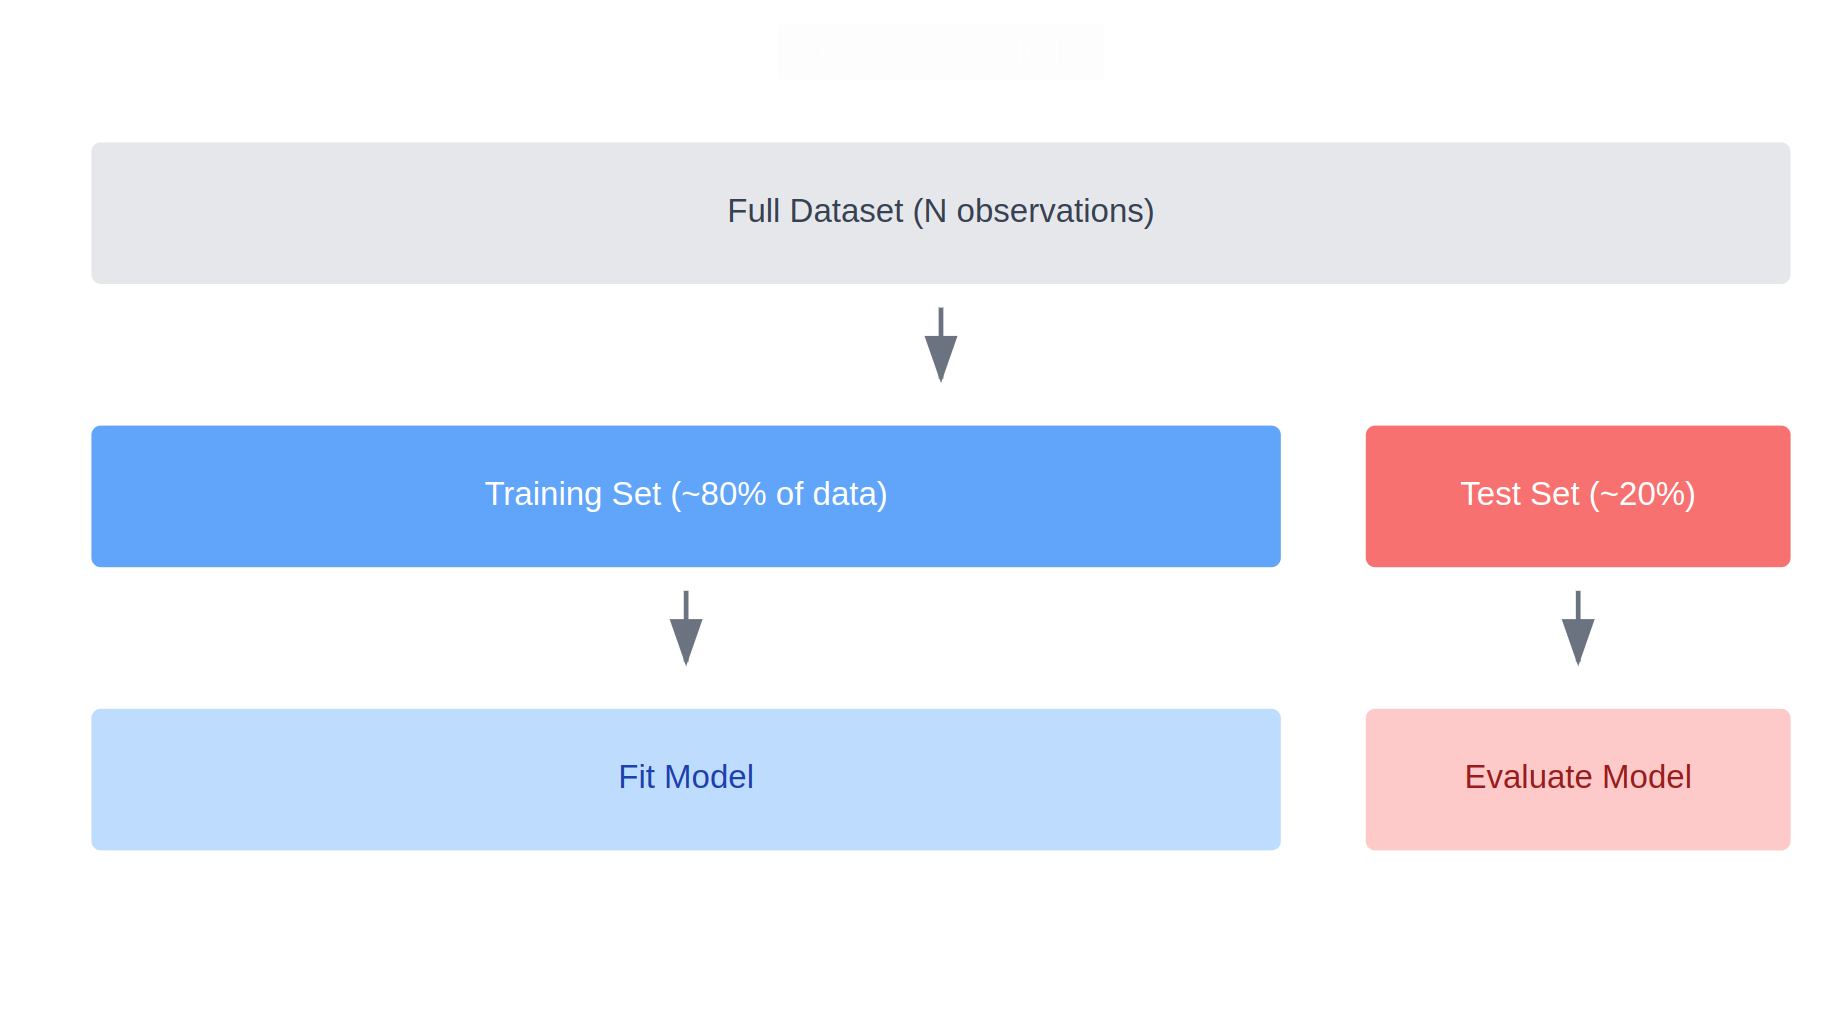Click the 'Full Dataset (N observations)' text
Screen dimensions: 1847x1029
940,211
